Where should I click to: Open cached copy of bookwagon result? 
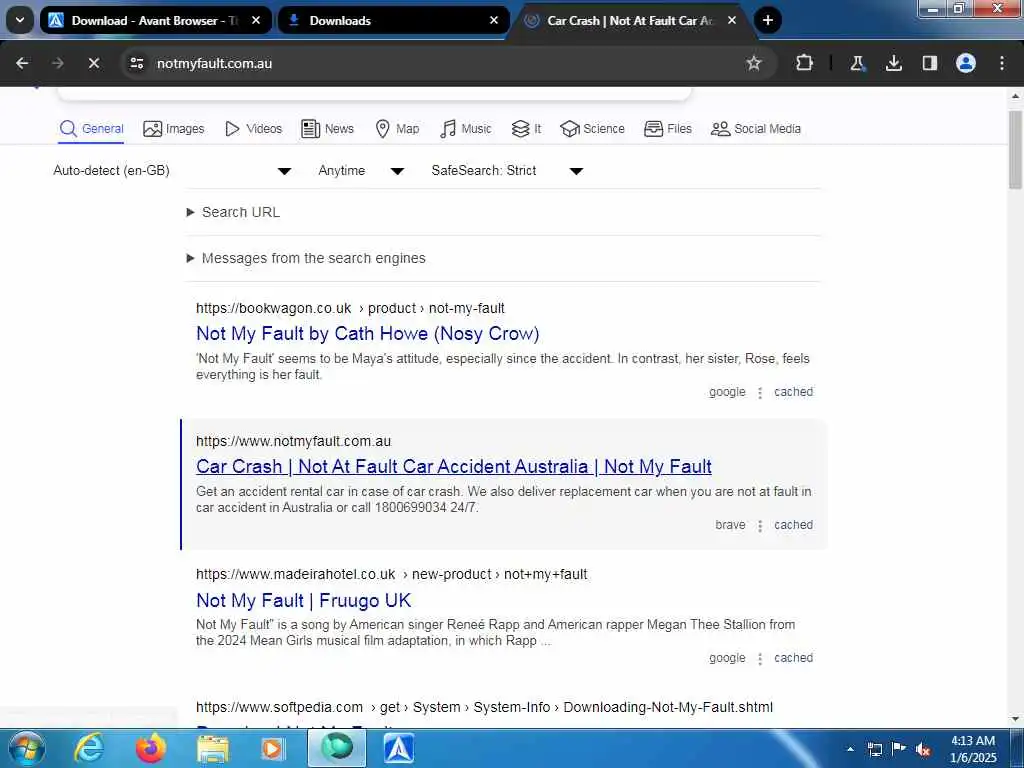click(x=793, y=392)
